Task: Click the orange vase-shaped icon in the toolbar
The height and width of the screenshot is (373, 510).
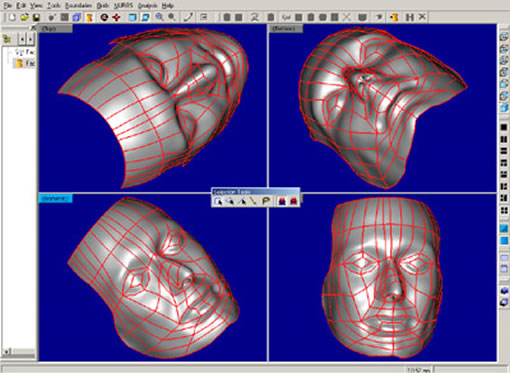Action: click(x=89, y=17)
